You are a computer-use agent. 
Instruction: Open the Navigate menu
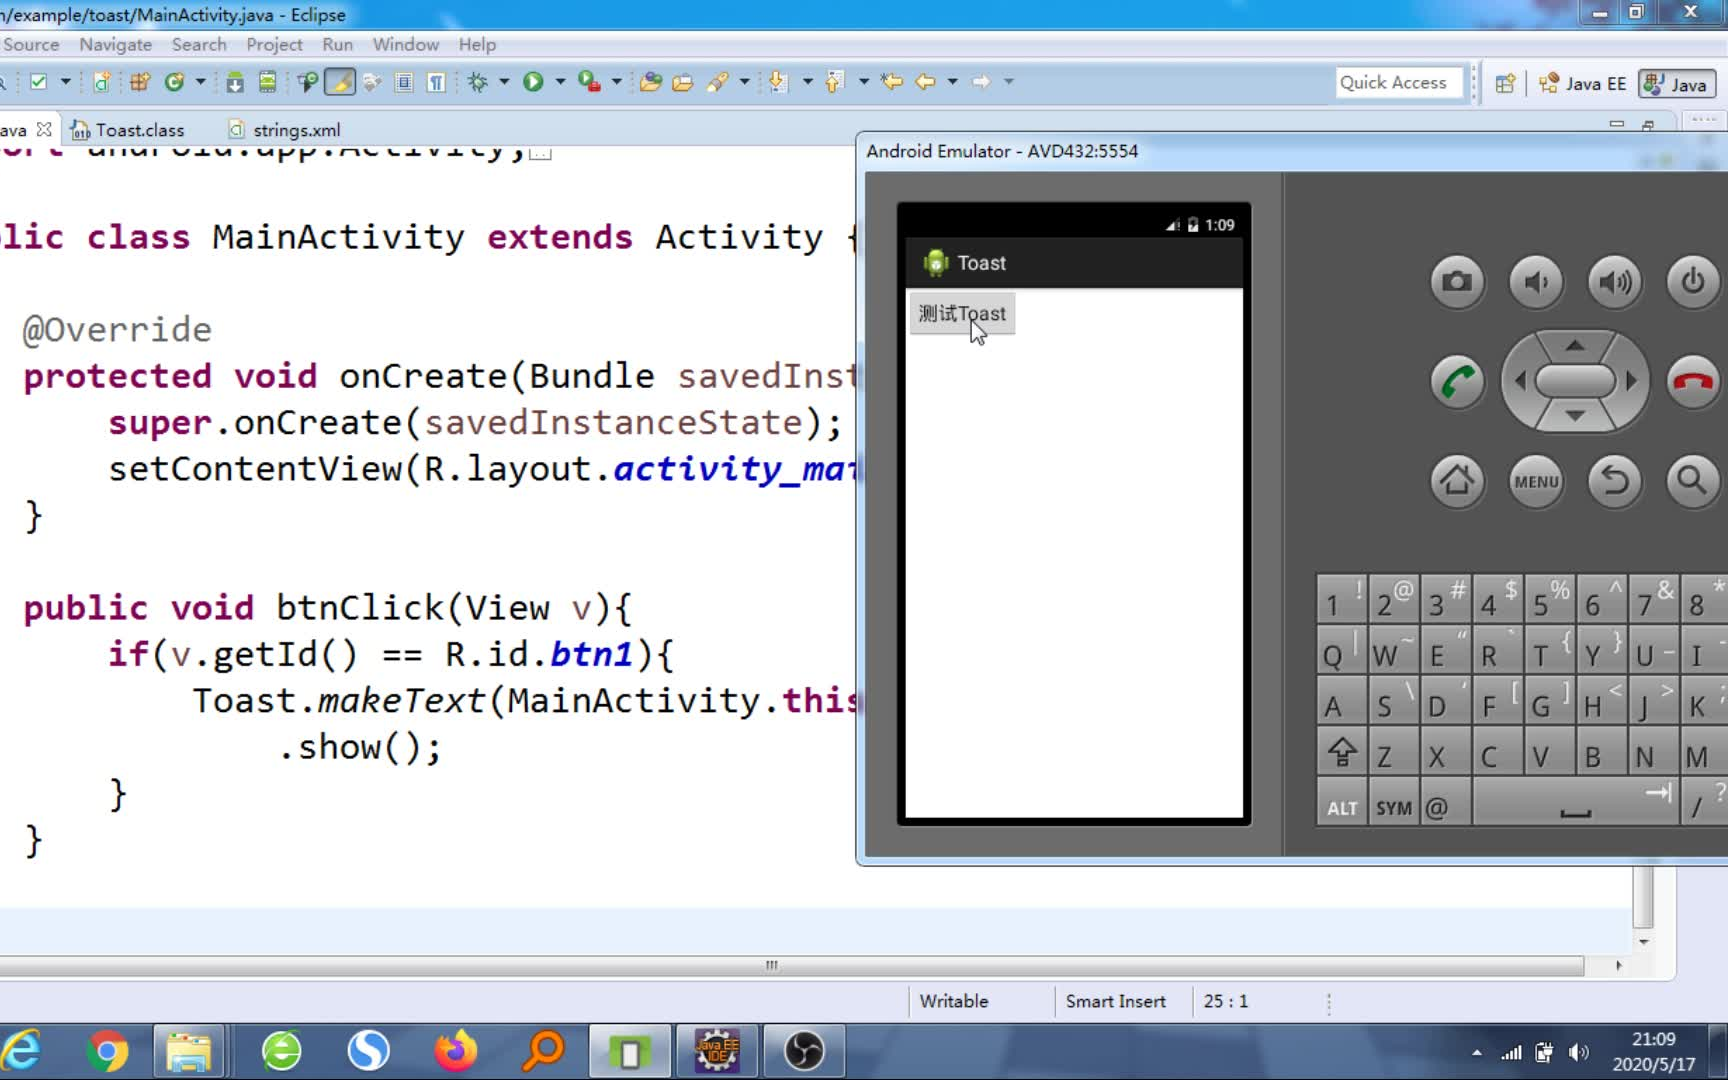click(x=116, y=44)
